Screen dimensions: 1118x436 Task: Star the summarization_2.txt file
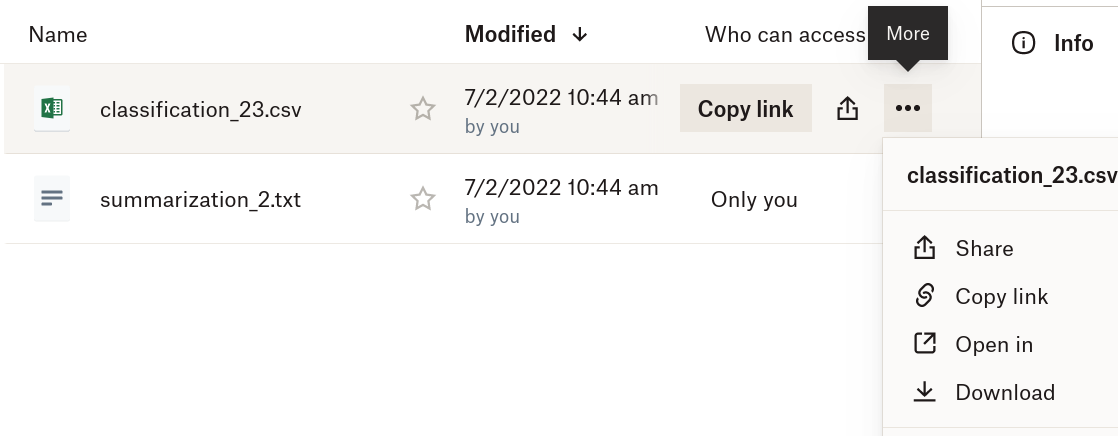coord(423,199)
